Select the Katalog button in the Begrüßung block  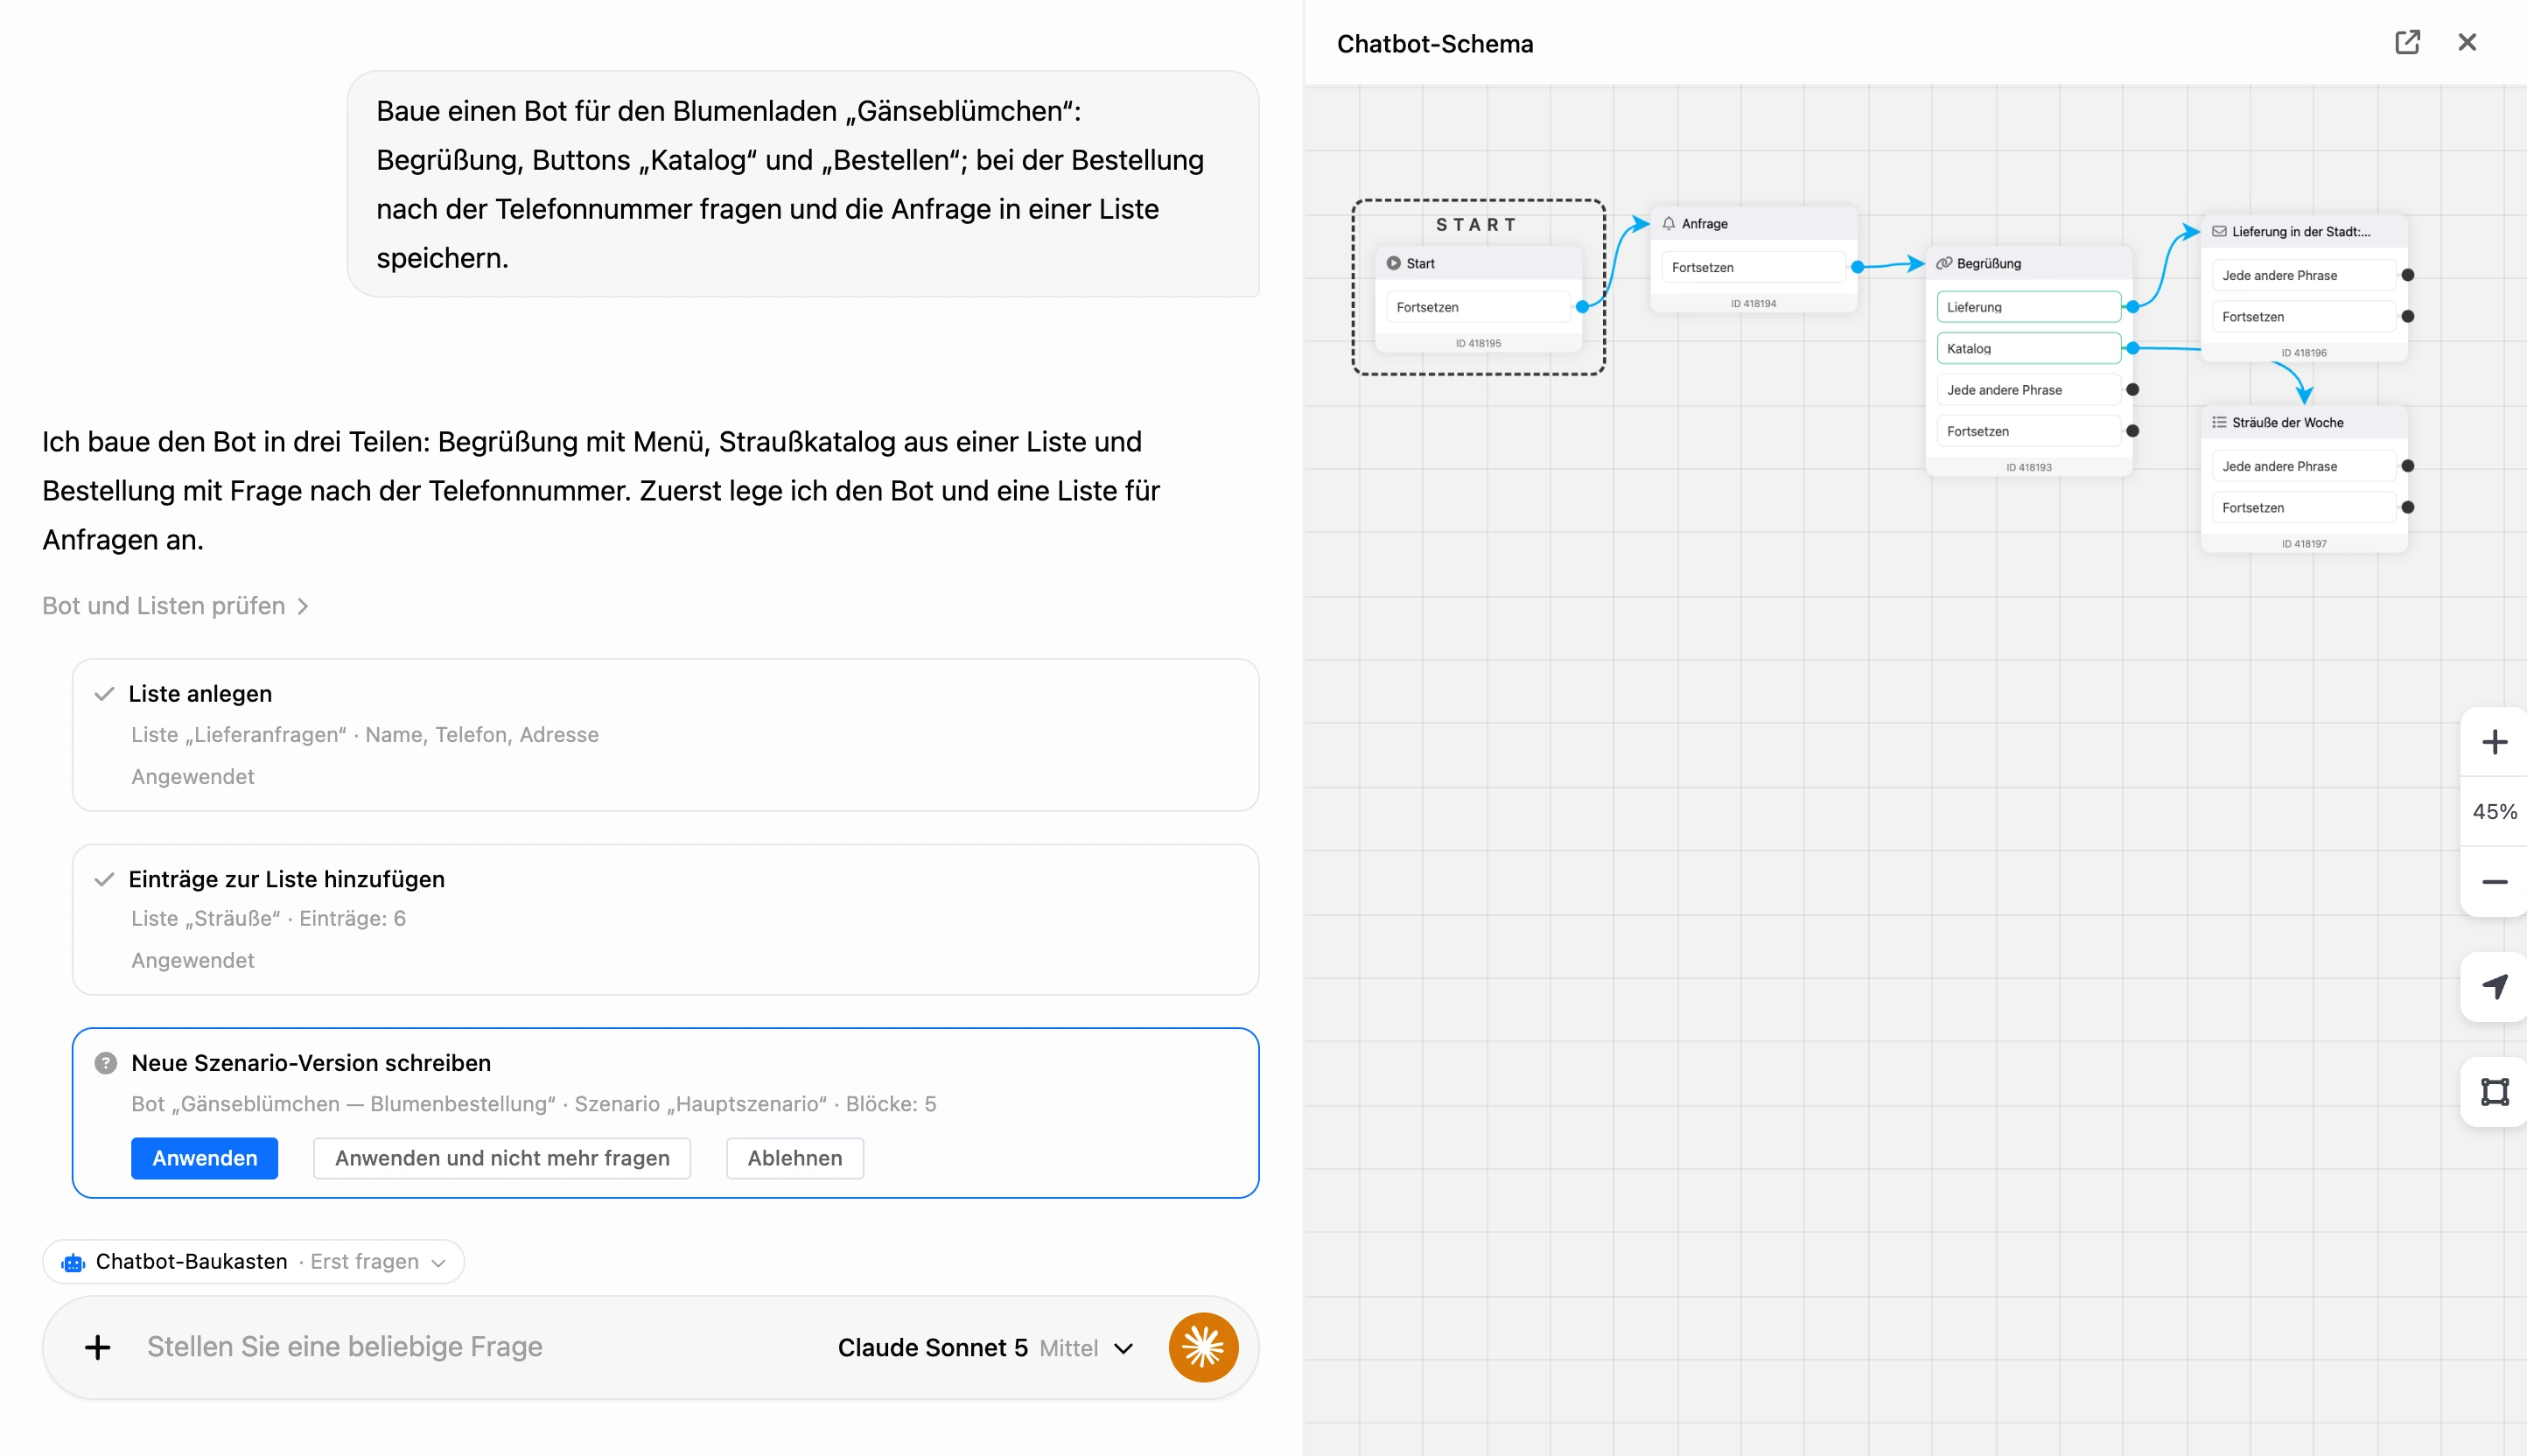click(x=2028, y=348)
